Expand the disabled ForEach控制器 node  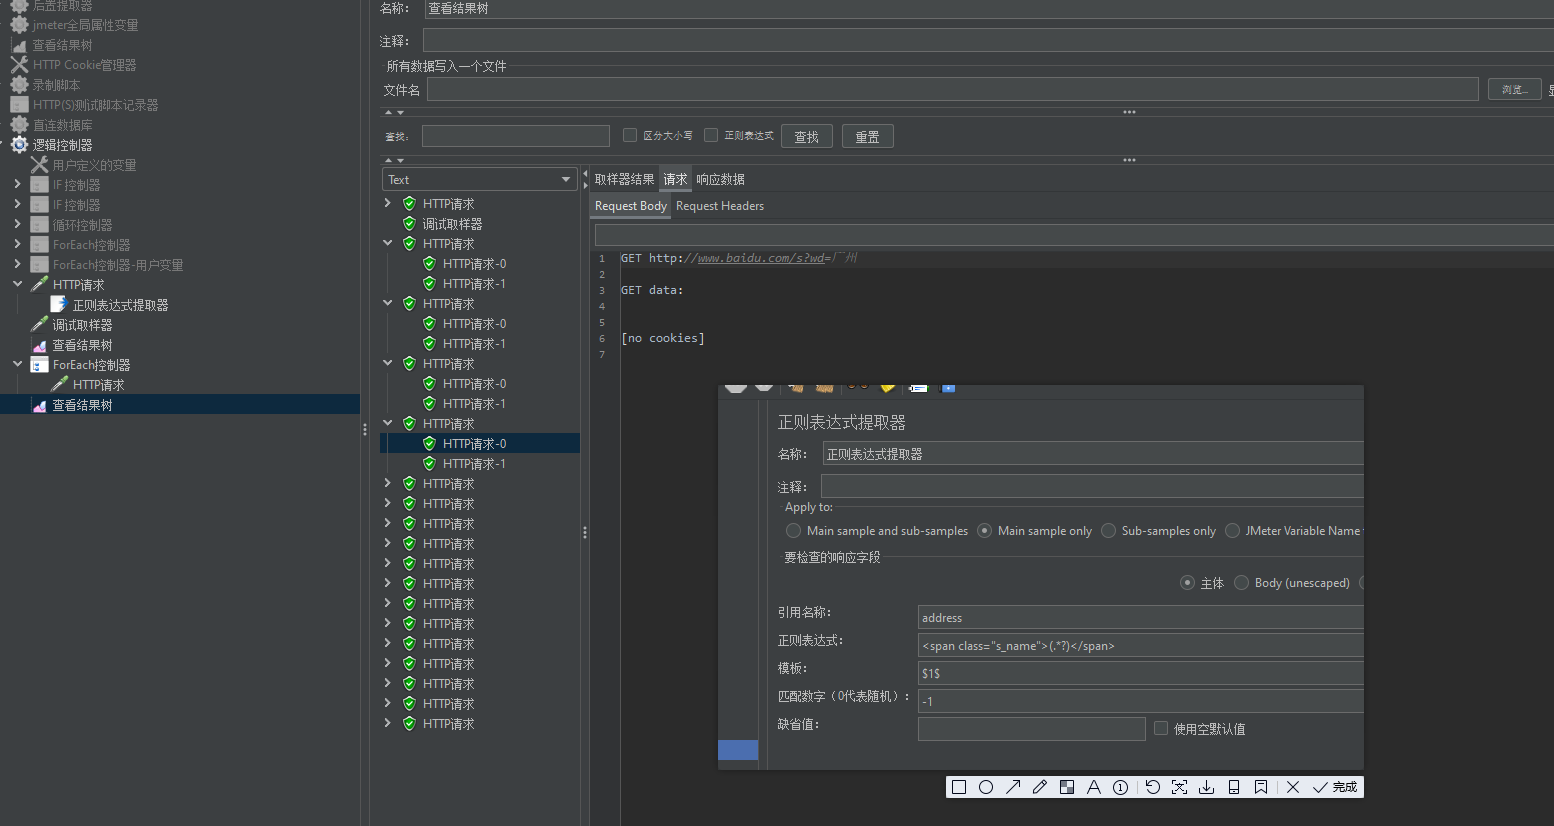click(17, 244)
